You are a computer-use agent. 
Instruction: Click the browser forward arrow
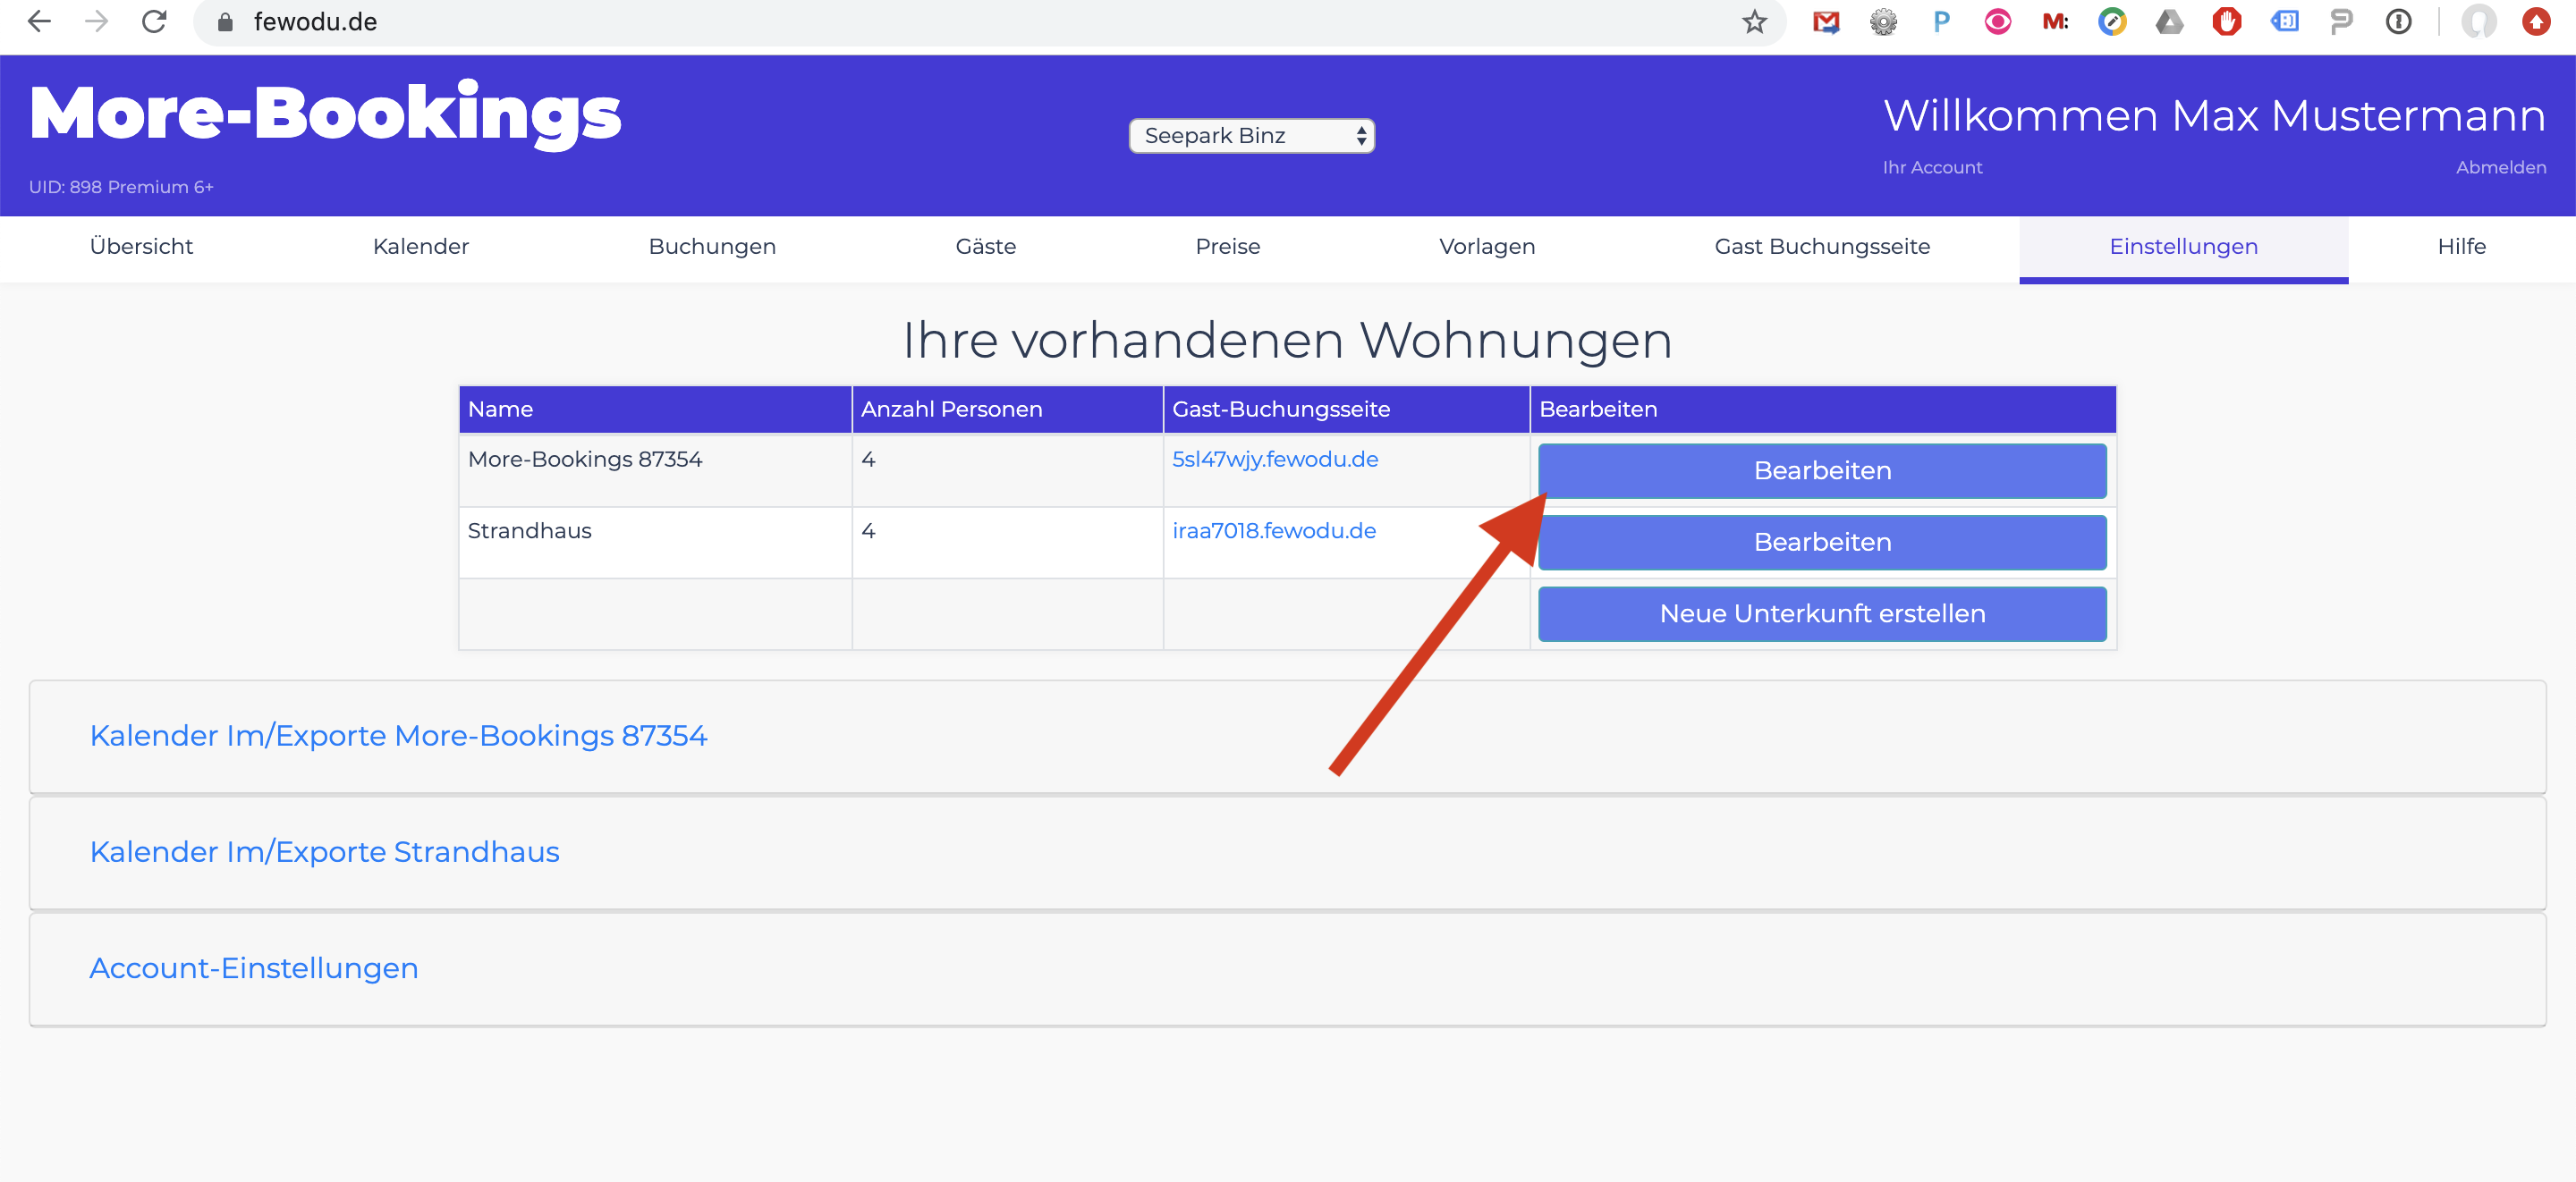[96, 21]
